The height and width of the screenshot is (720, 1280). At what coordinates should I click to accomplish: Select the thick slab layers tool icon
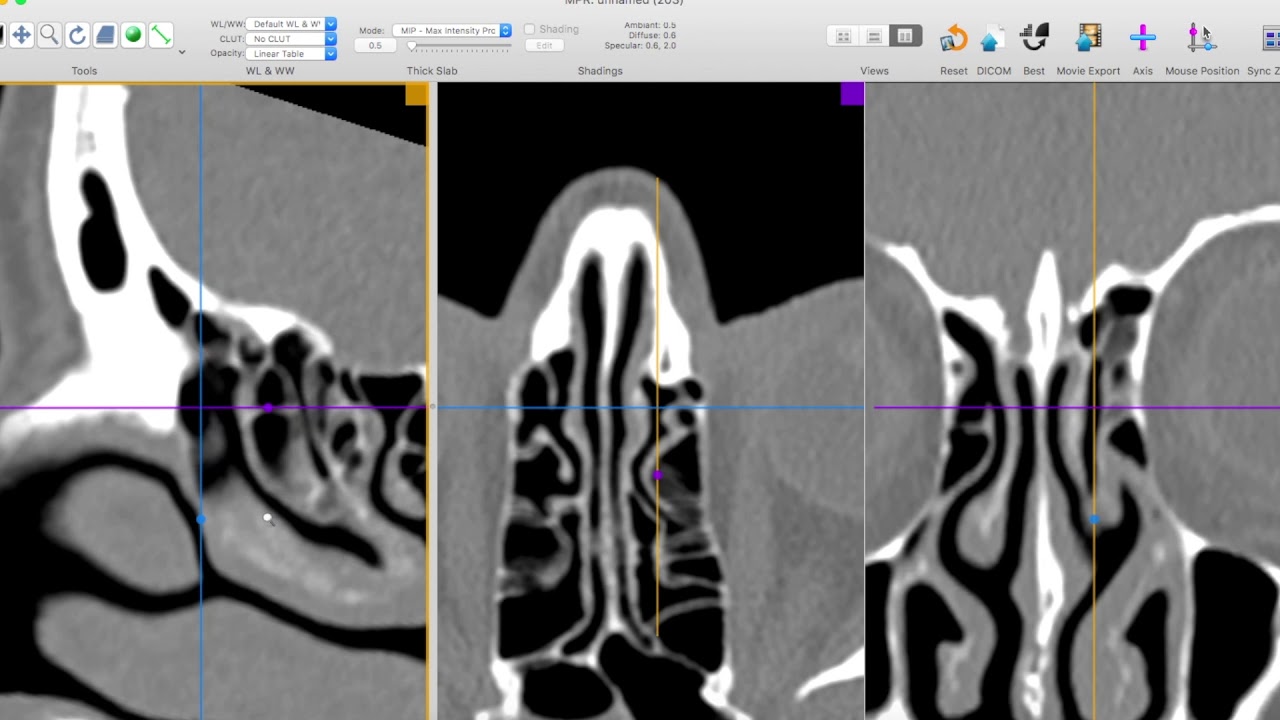(x=105, y=36)
